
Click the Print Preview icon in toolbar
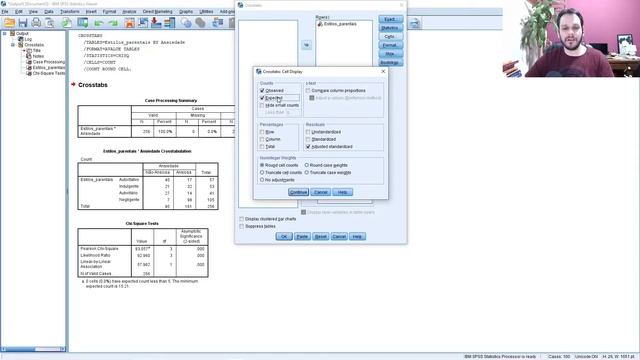tap(49, 23)
